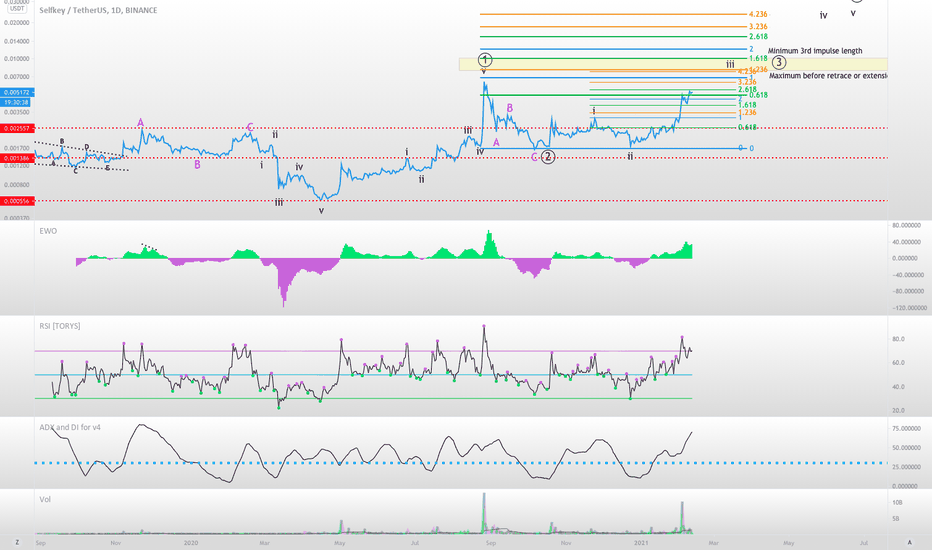Select the small E label on the triangle
The height and width of the screenshot is (550, 932).
pos(107,168)
